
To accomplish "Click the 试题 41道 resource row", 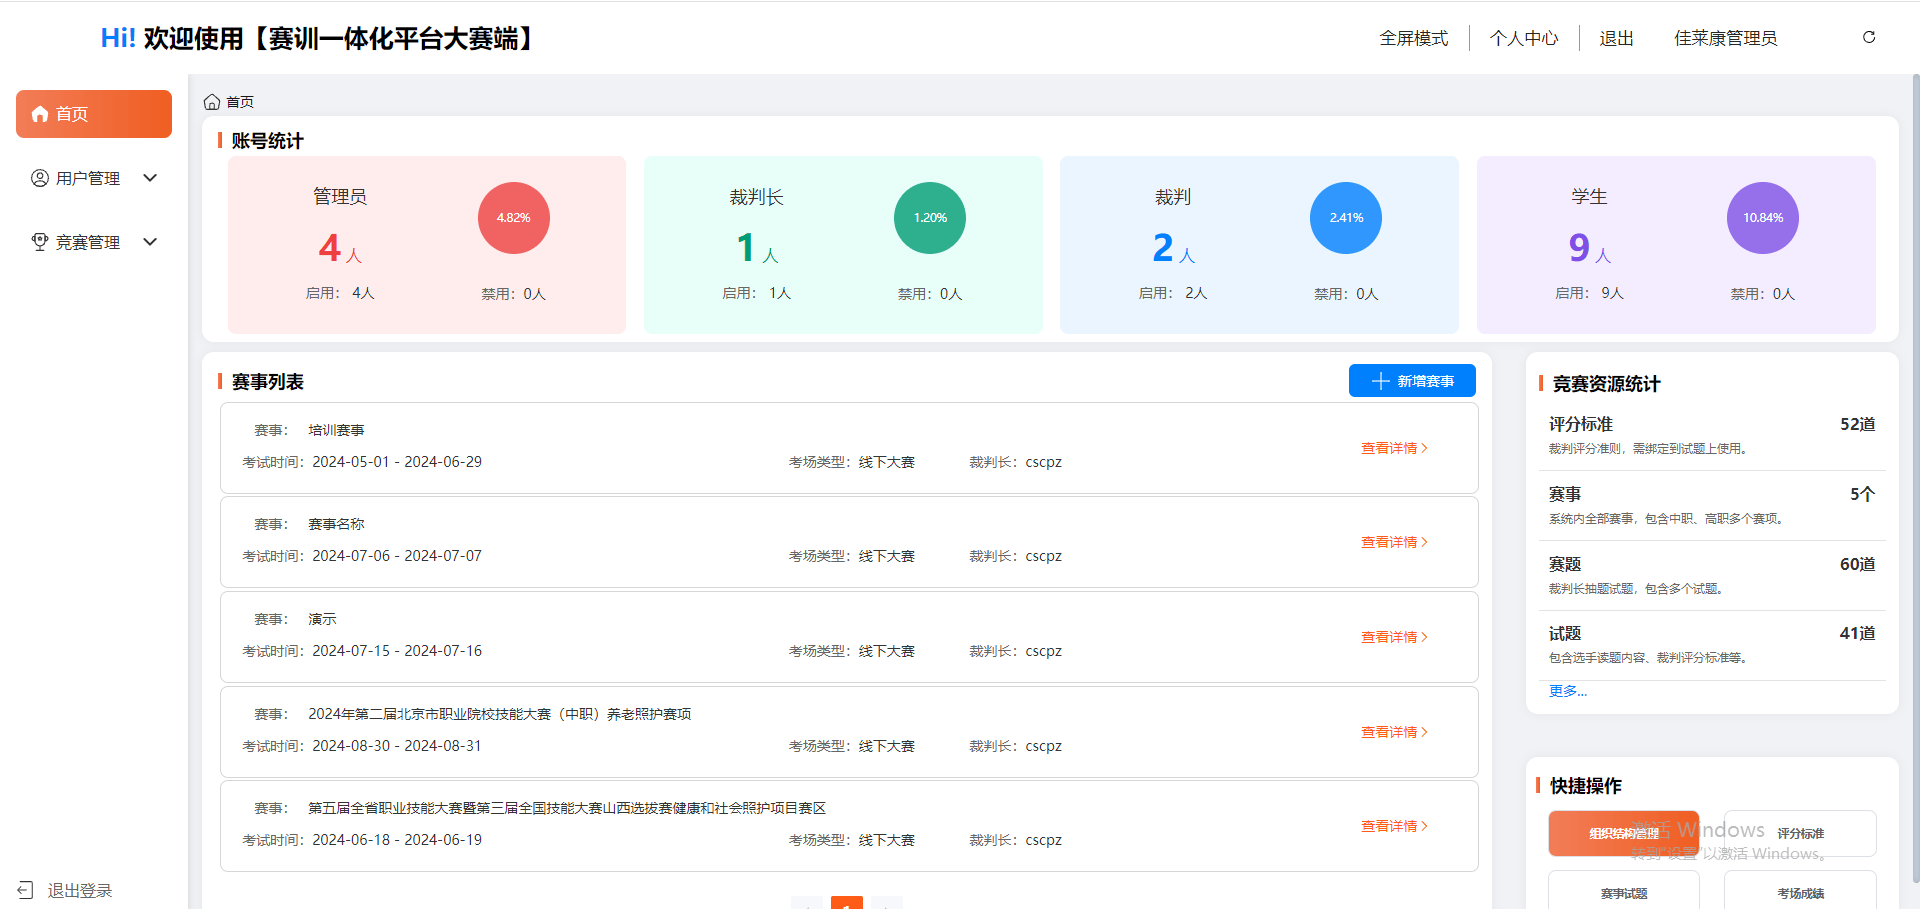I will tap(1712, 645).
